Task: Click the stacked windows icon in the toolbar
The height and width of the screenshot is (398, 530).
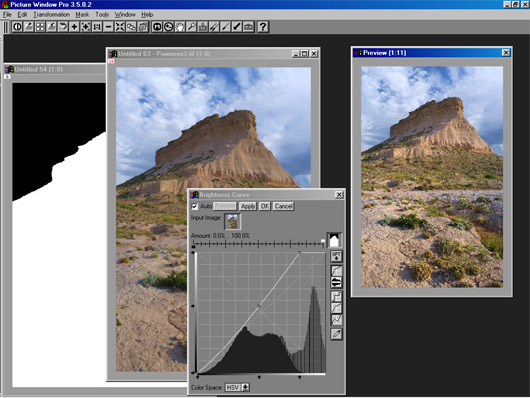Action: pyautogui.click(x=143, y=27)
